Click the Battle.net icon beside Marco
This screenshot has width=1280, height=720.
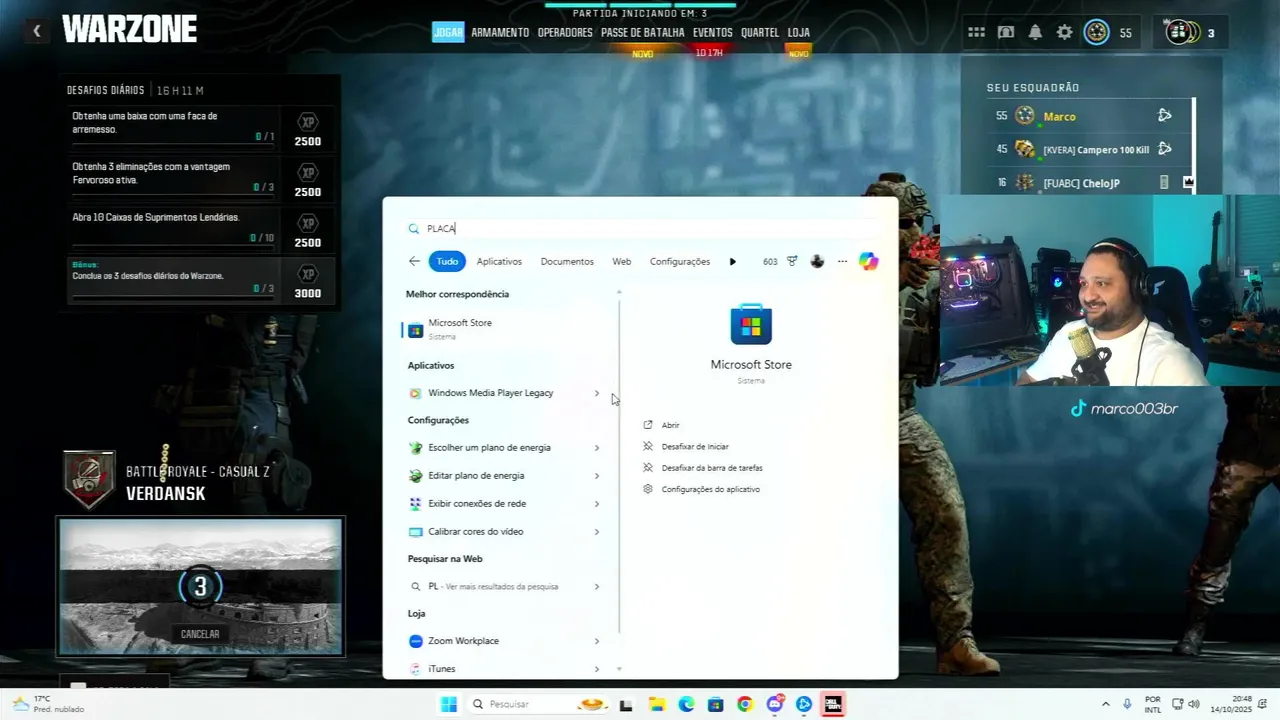1164,116
